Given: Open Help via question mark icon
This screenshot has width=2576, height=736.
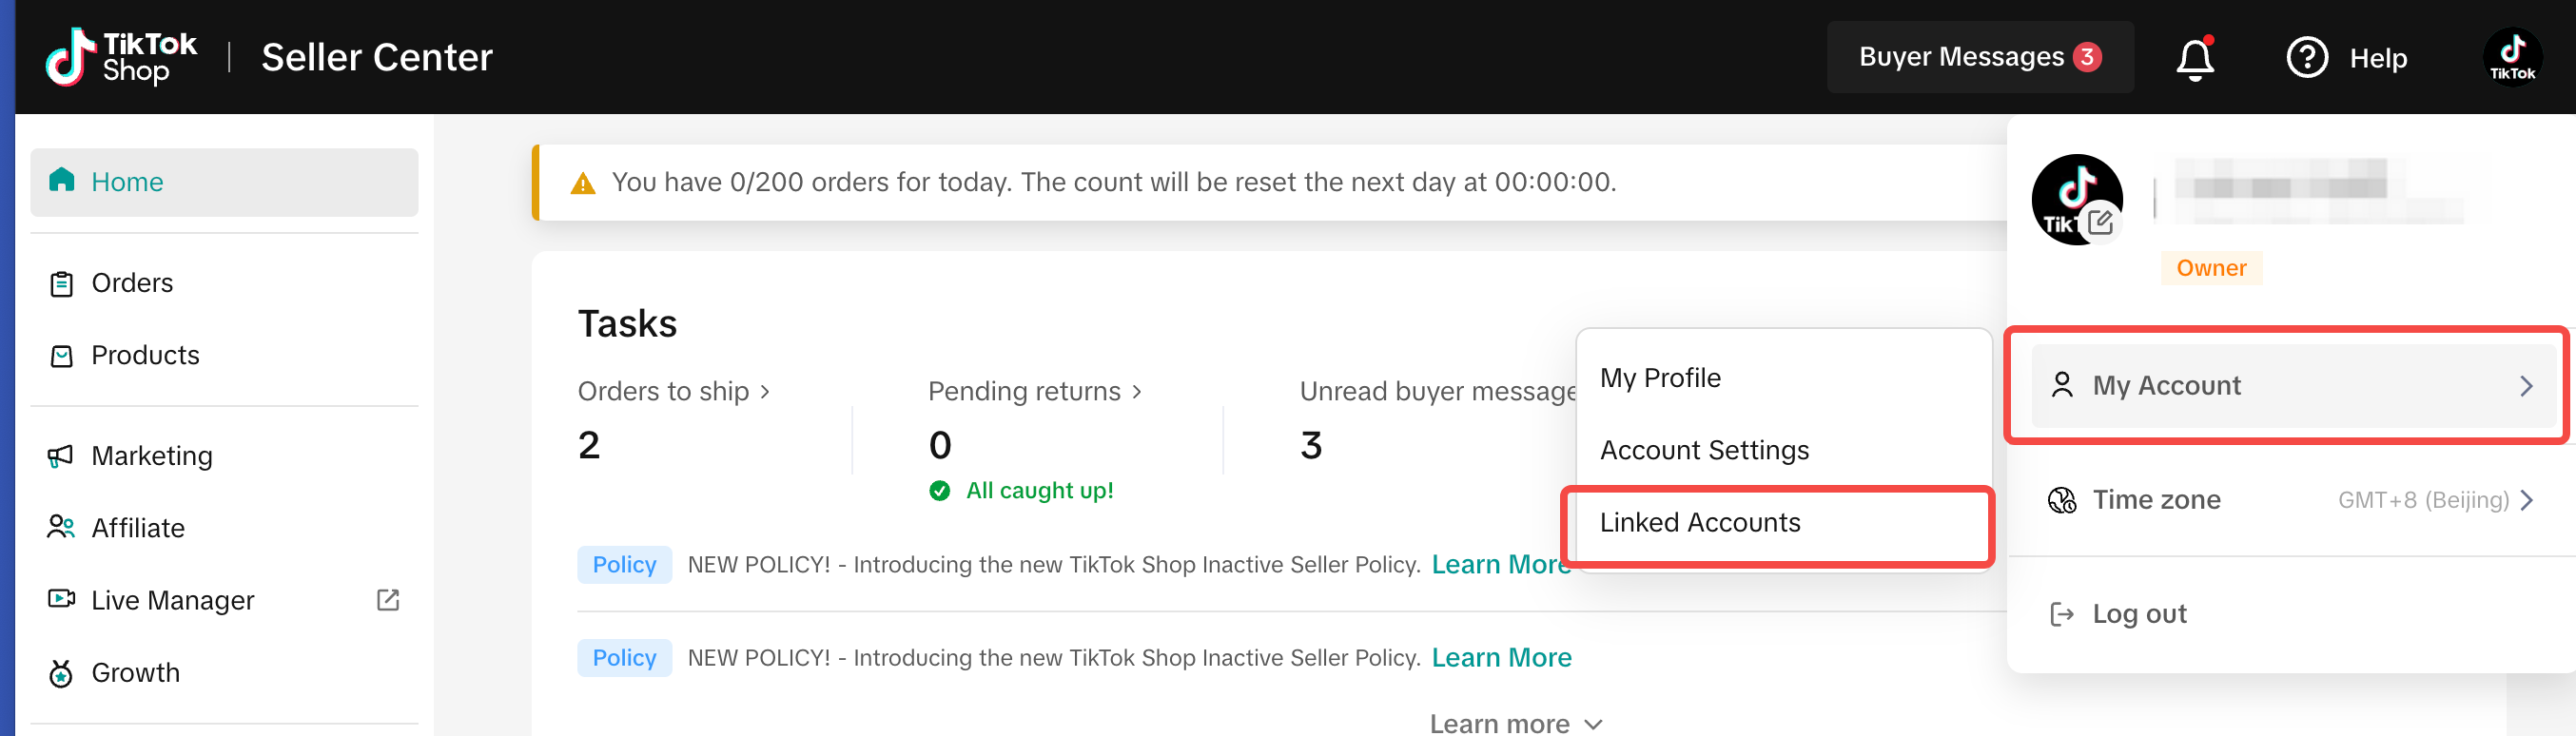Looking at the screenshot, I should (x=2306, y=58).
